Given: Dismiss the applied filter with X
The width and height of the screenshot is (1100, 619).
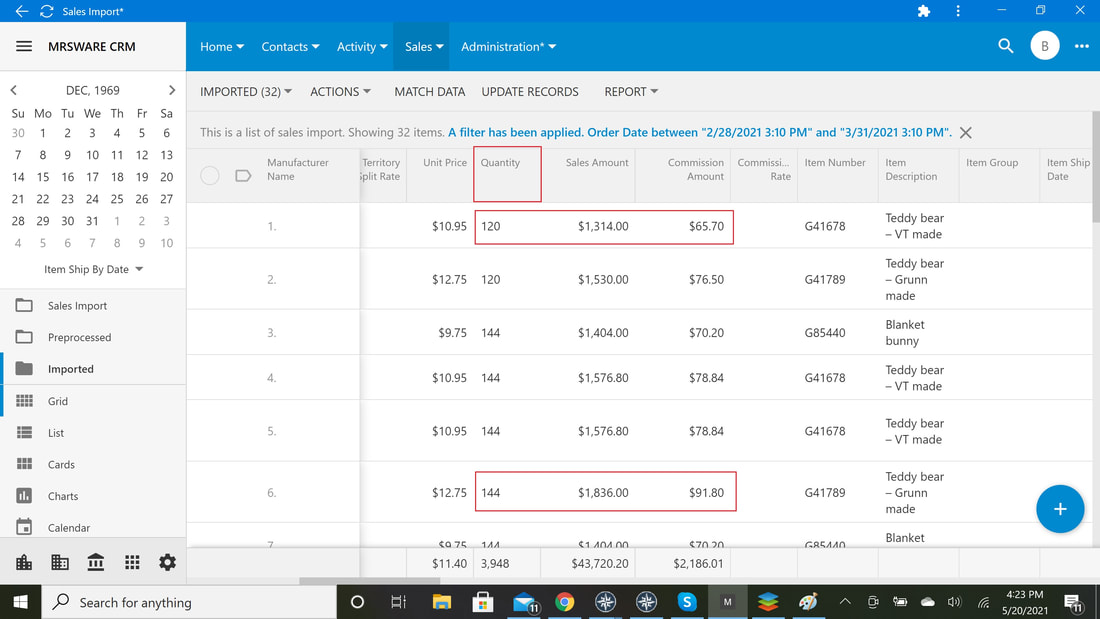Looking at the screenshot, I should tap(965, 133).
